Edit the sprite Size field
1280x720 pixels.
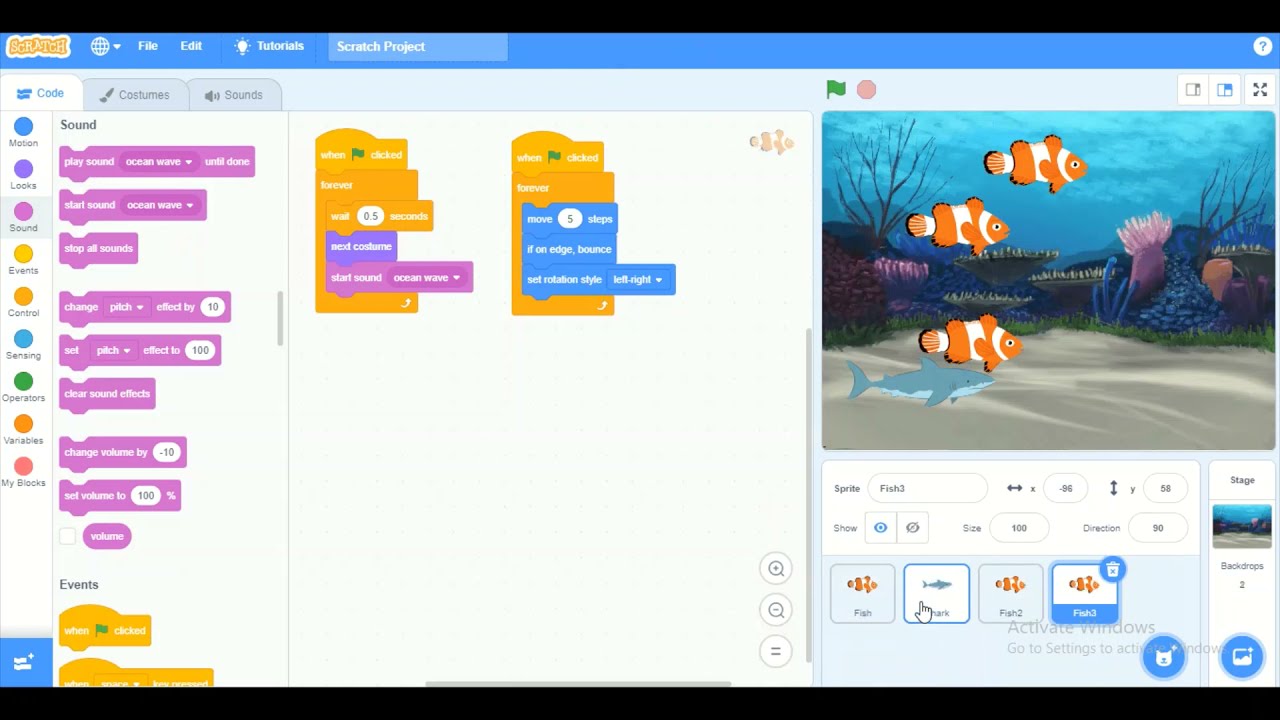[x=1019, y=528]
